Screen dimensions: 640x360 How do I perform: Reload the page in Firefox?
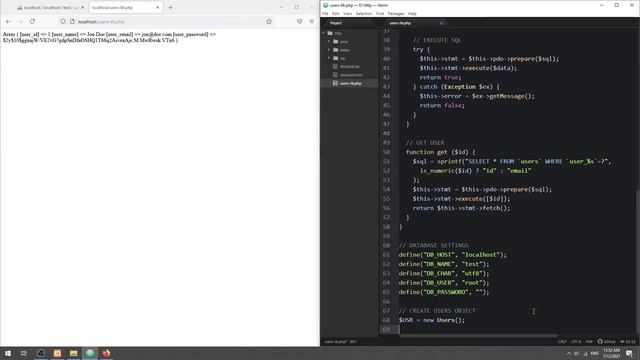tap(32, 21)
